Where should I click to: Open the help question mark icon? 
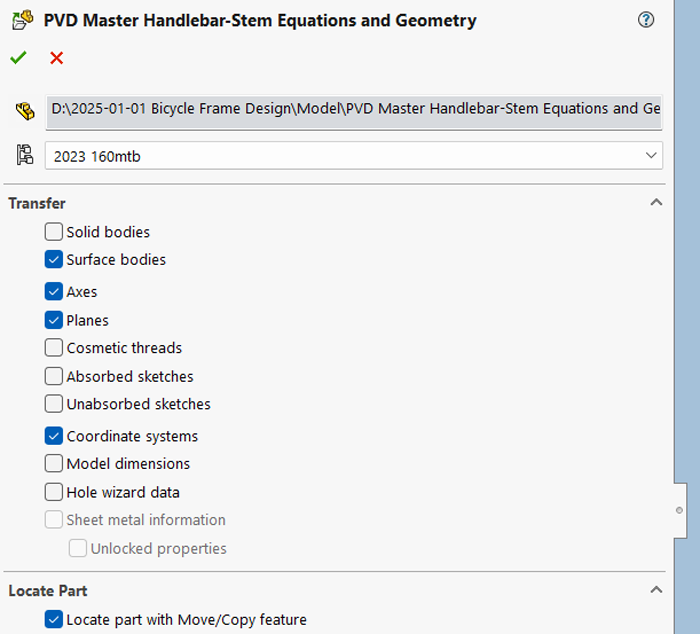[x=646, y=20]
